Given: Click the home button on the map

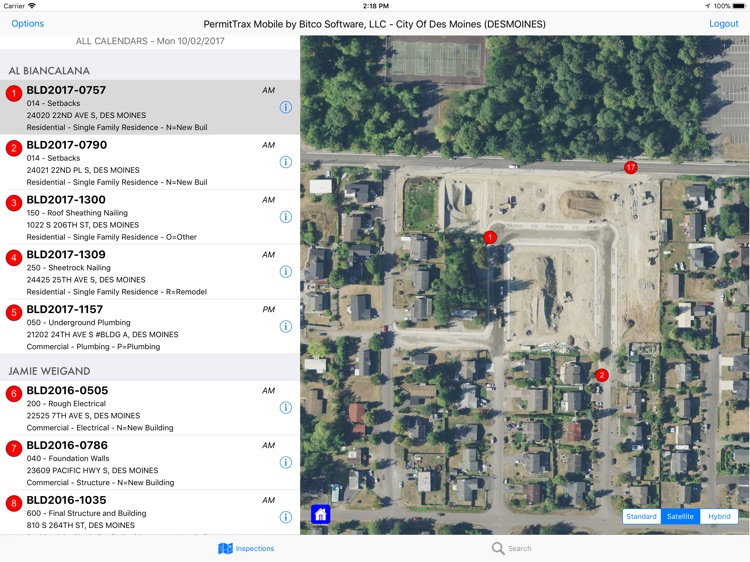Looking at the screenshot, I should coord(320,515).
